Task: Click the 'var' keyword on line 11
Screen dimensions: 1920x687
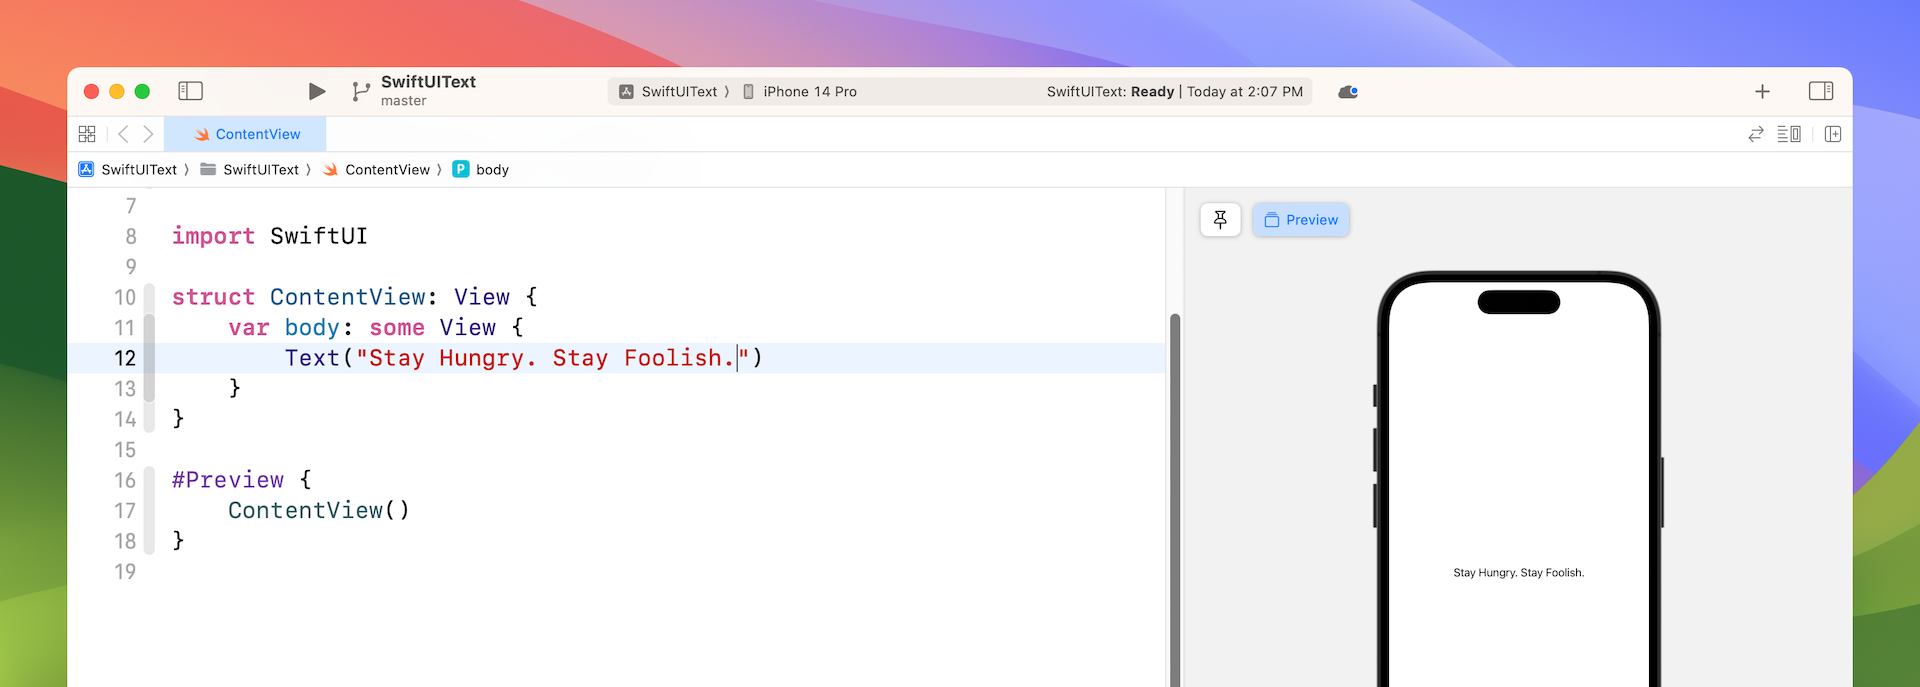Action: [248, 328]
